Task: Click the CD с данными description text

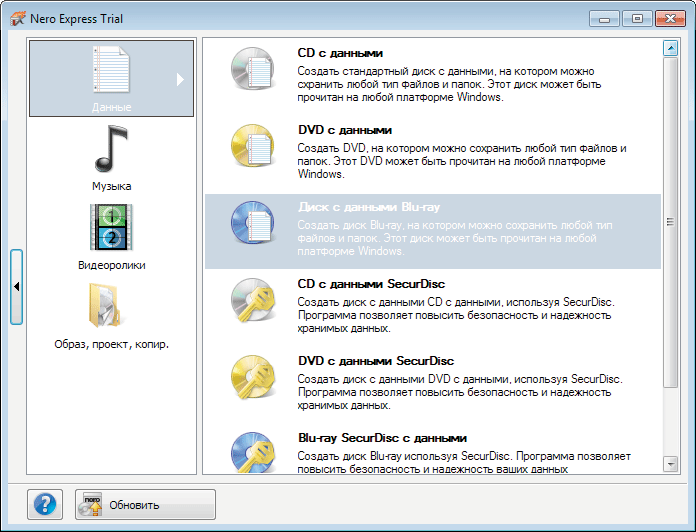Action: 449,84
